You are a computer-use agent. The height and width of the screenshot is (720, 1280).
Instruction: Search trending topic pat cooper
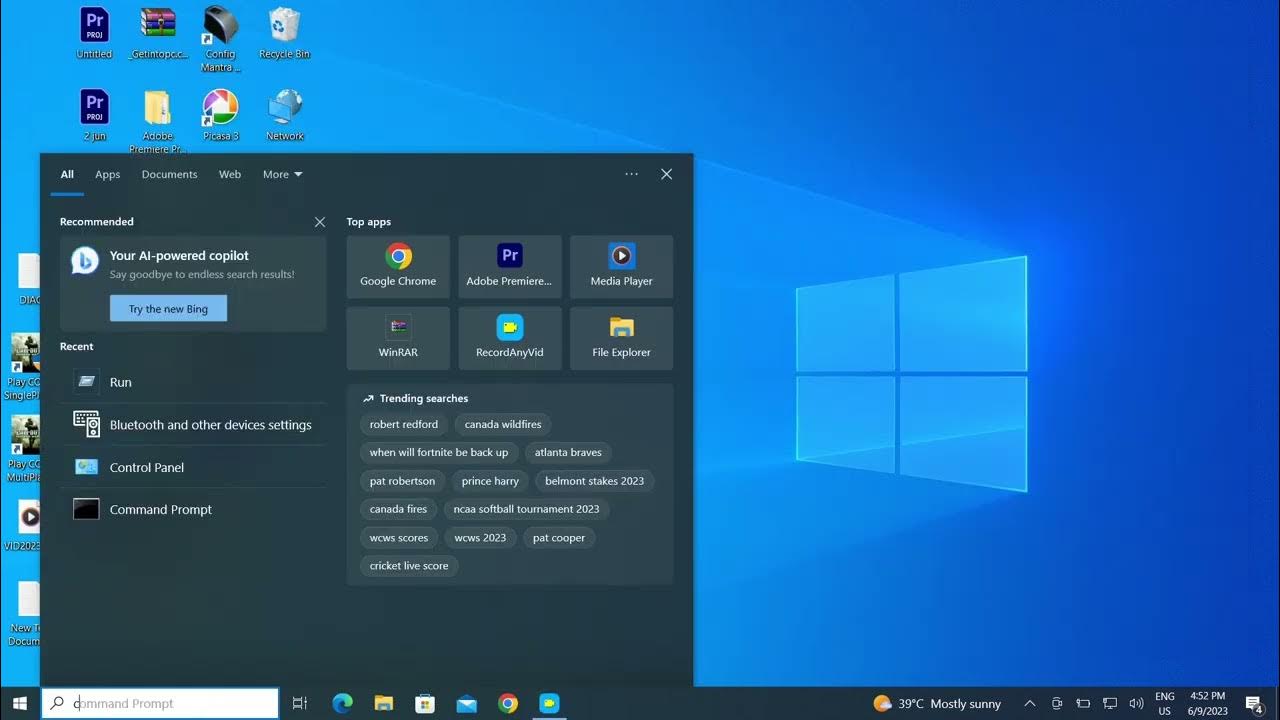559,538
